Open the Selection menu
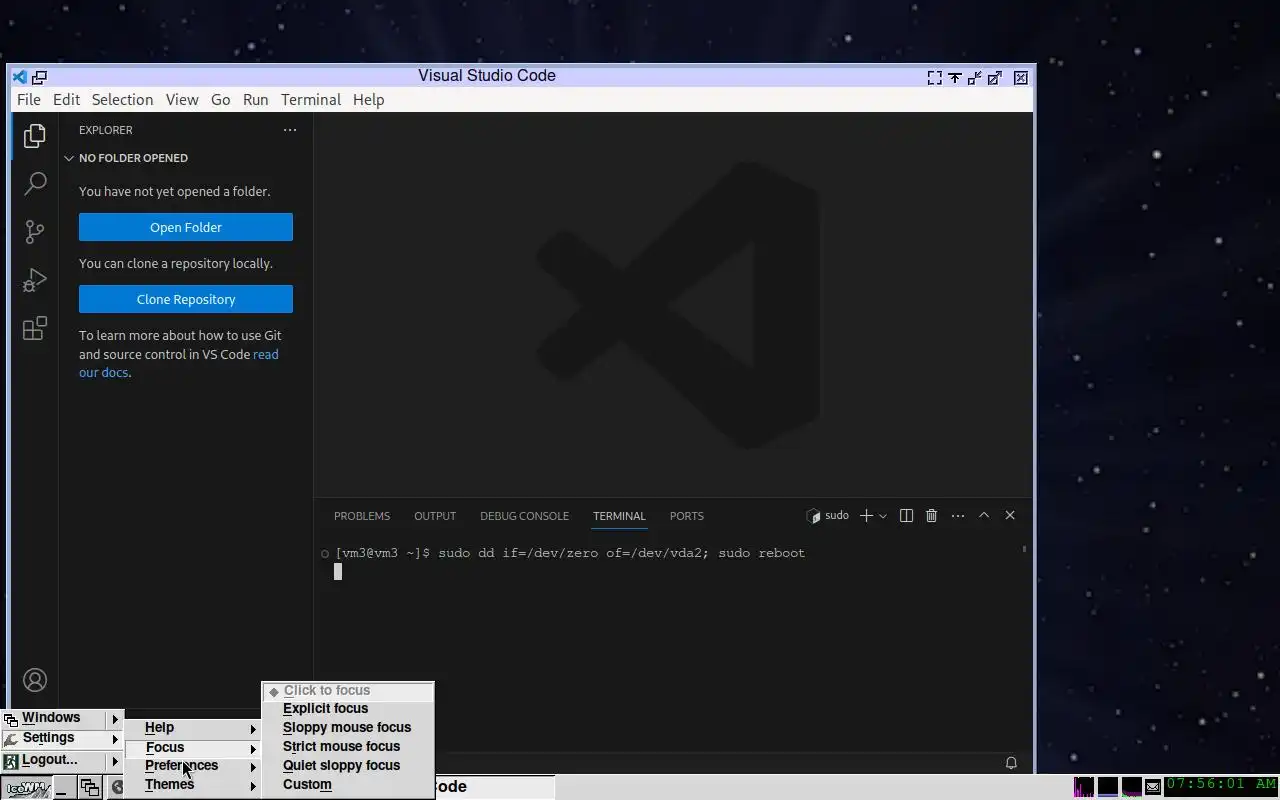Viewport: 1280px width, 800px height. [x=122, y=100]
